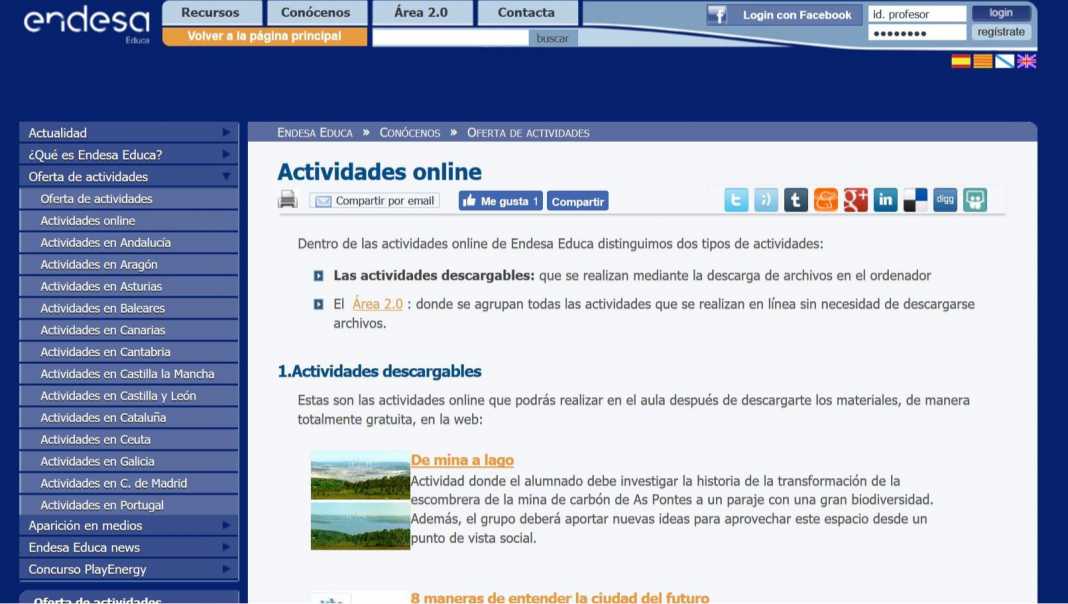Click the LinkedIn share icon
The width and height of the screenshot is (1068, 604).
(x=885, y=200)
